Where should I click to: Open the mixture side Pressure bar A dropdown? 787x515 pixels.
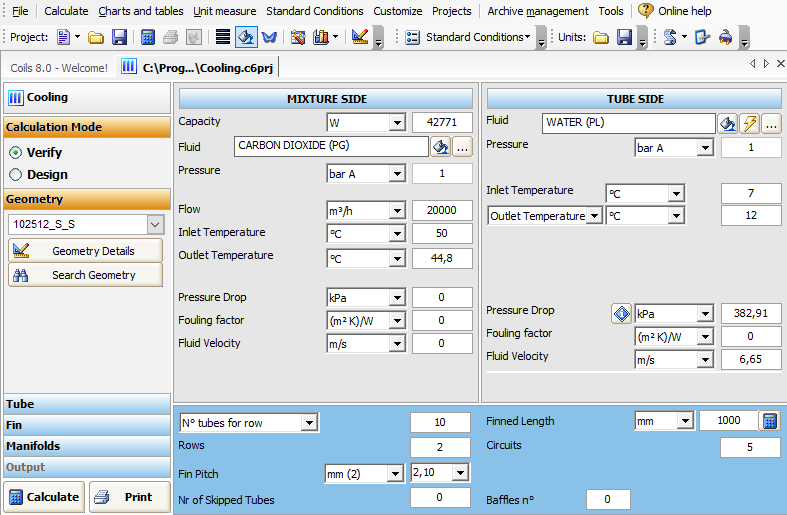point(397,174)
